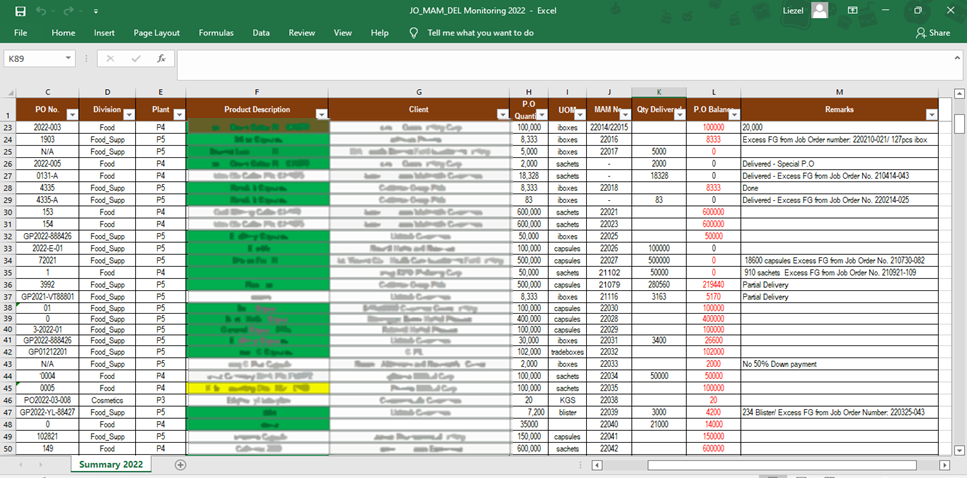Select the Summary 2022 sheet tab
The image size is (970, 478).
pos(111,464)
